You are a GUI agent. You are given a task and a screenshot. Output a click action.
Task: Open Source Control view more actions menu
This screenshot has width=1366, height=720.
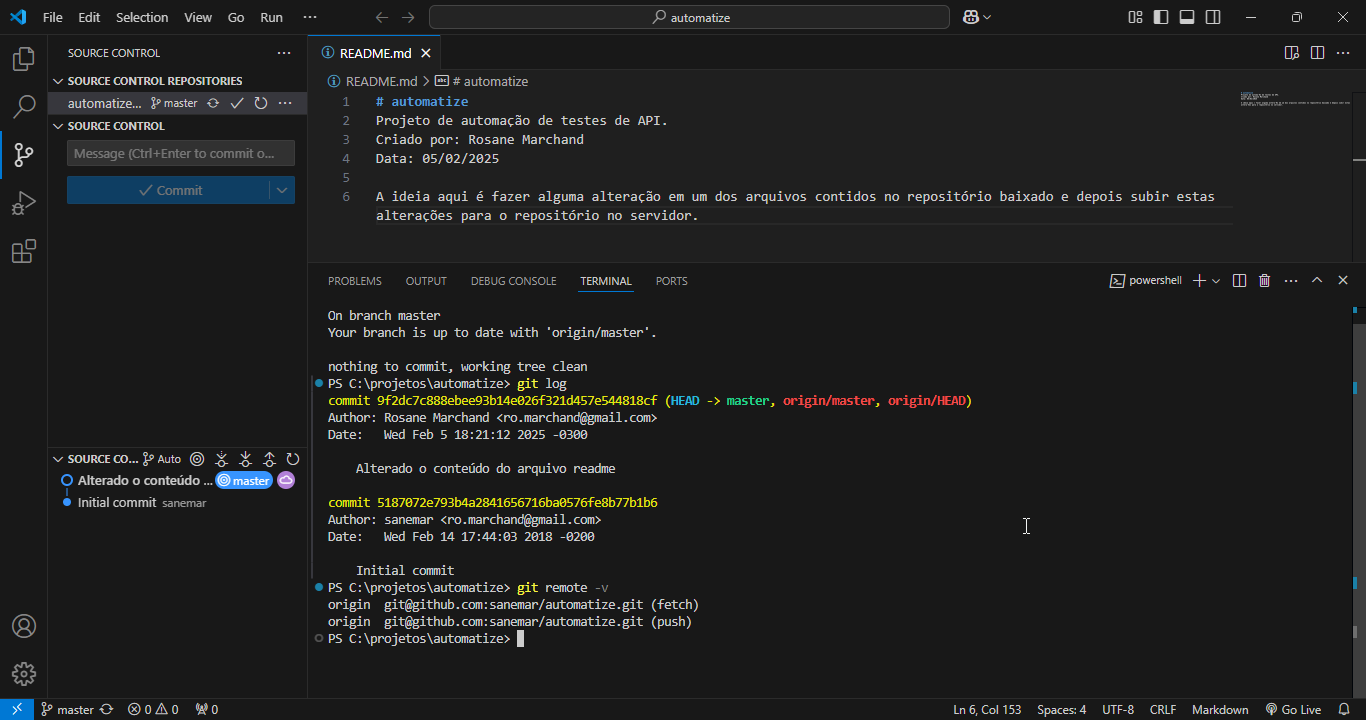tap(285, 53)
